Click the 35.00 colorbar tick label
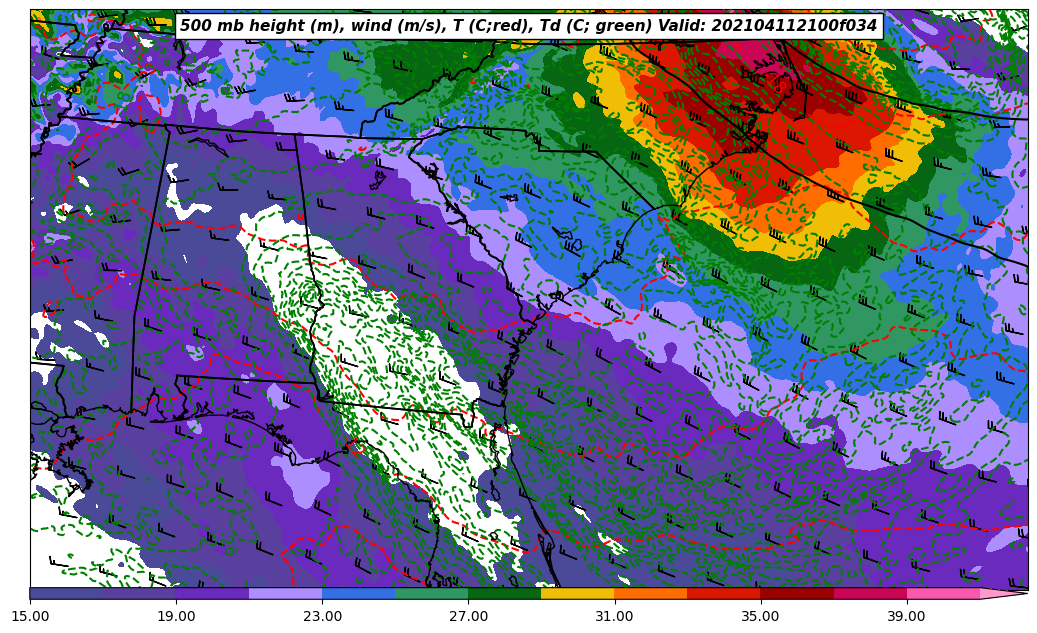This screenshot has width=1037, height=633. coord(760,616)
